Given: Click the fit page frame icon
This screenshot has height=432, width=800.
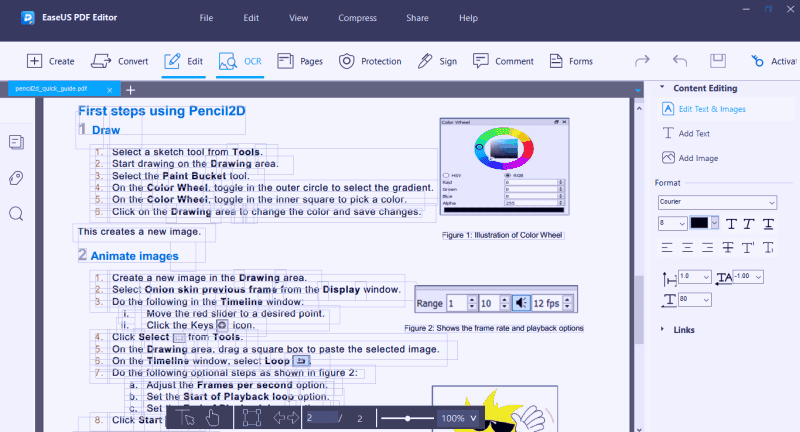Looking at the screenshot, I should pyautogui.click(x=252, y=418).
